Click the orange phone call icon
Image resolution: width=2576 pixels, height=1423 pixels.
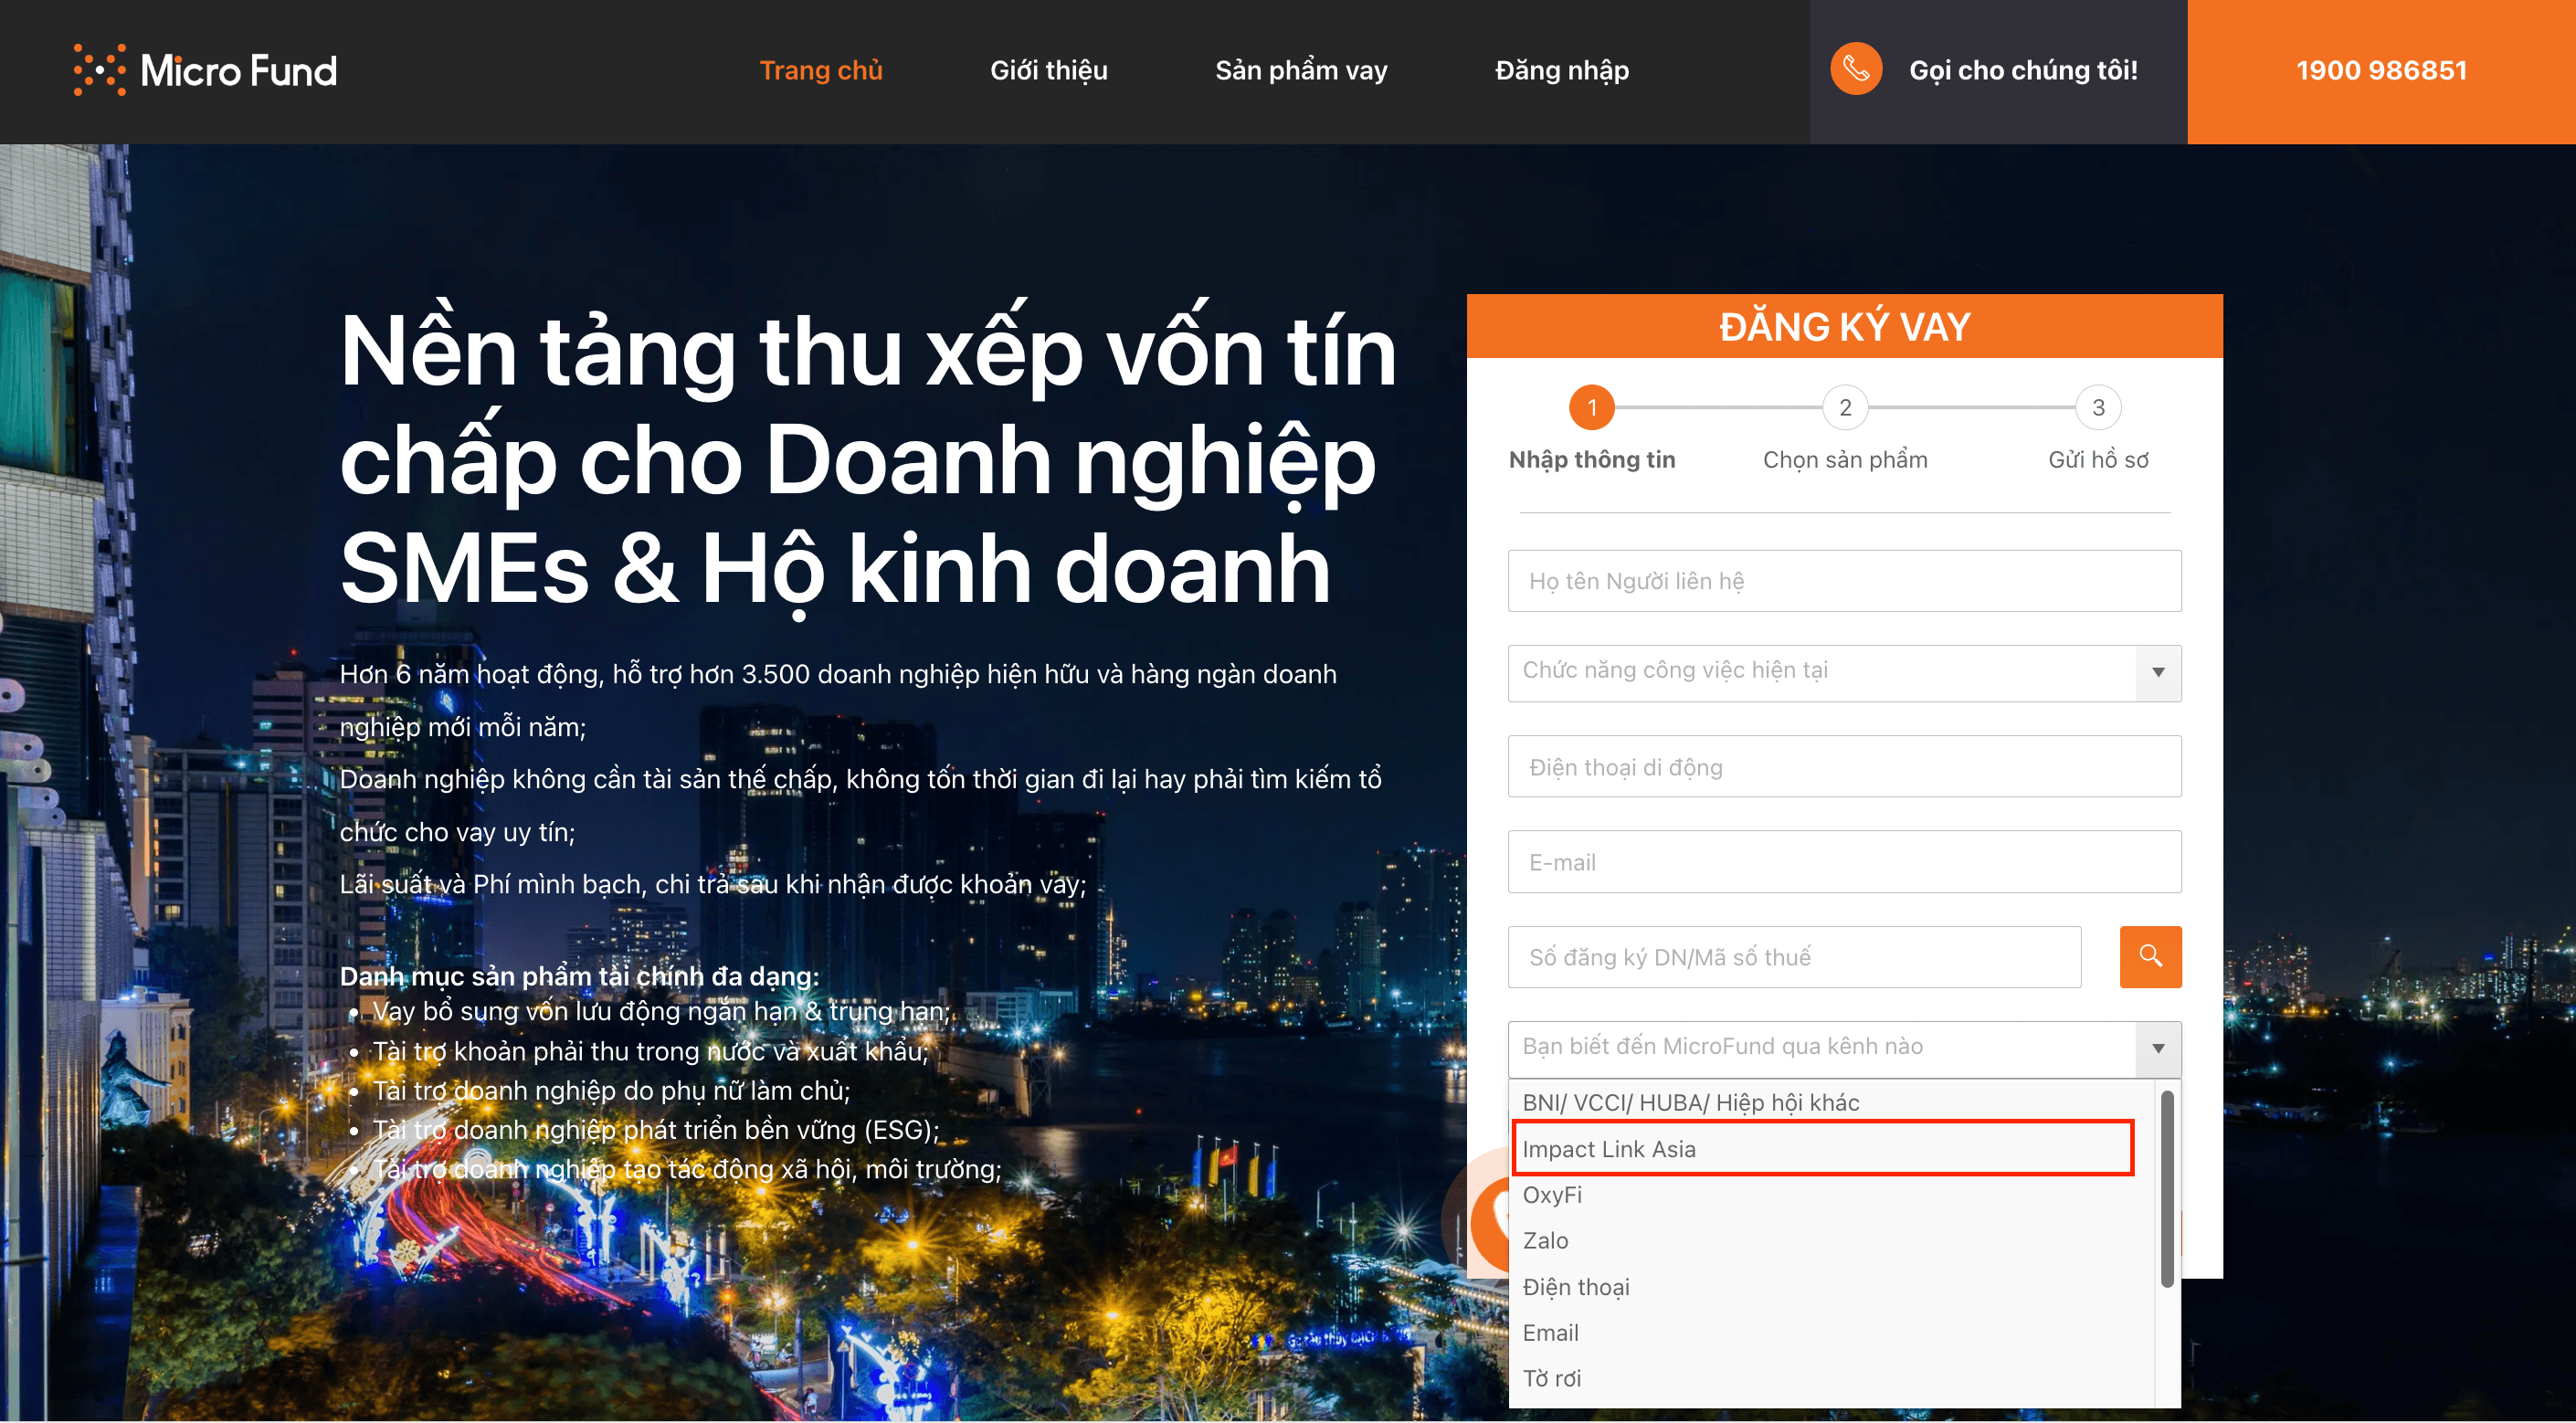click(x=1856, y=69)
